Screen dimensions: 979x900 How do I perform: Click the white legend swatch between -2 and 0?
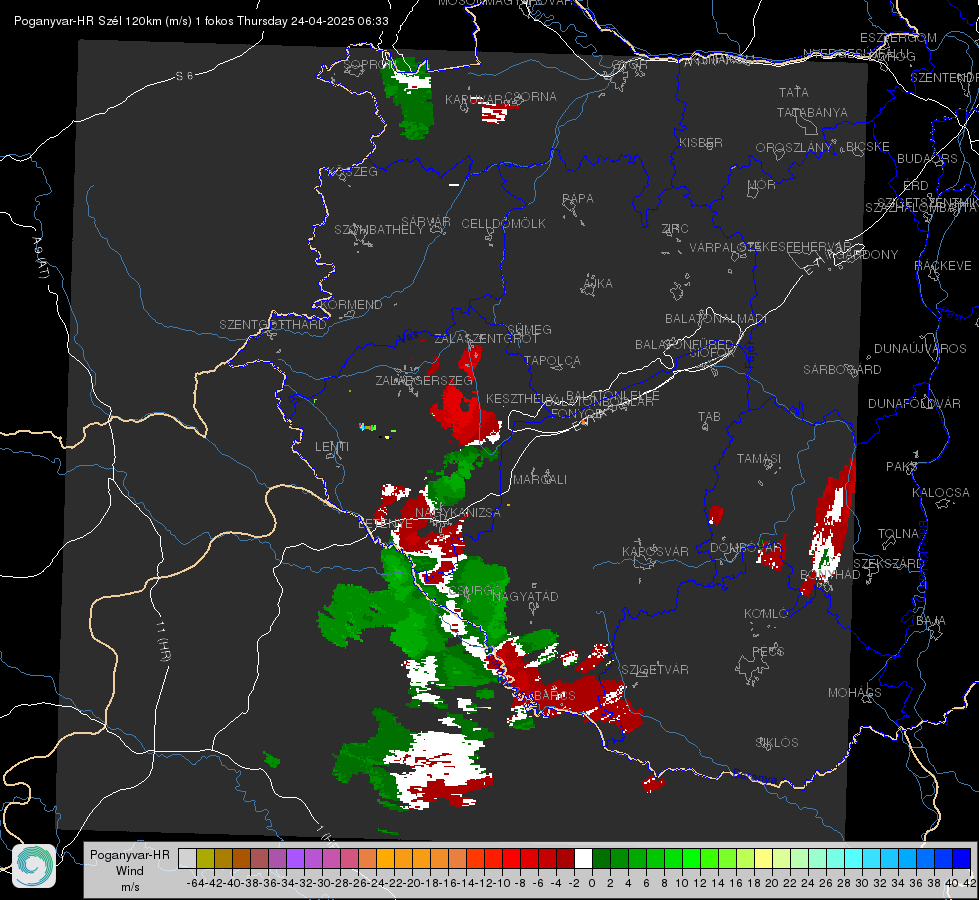[583, 859]
